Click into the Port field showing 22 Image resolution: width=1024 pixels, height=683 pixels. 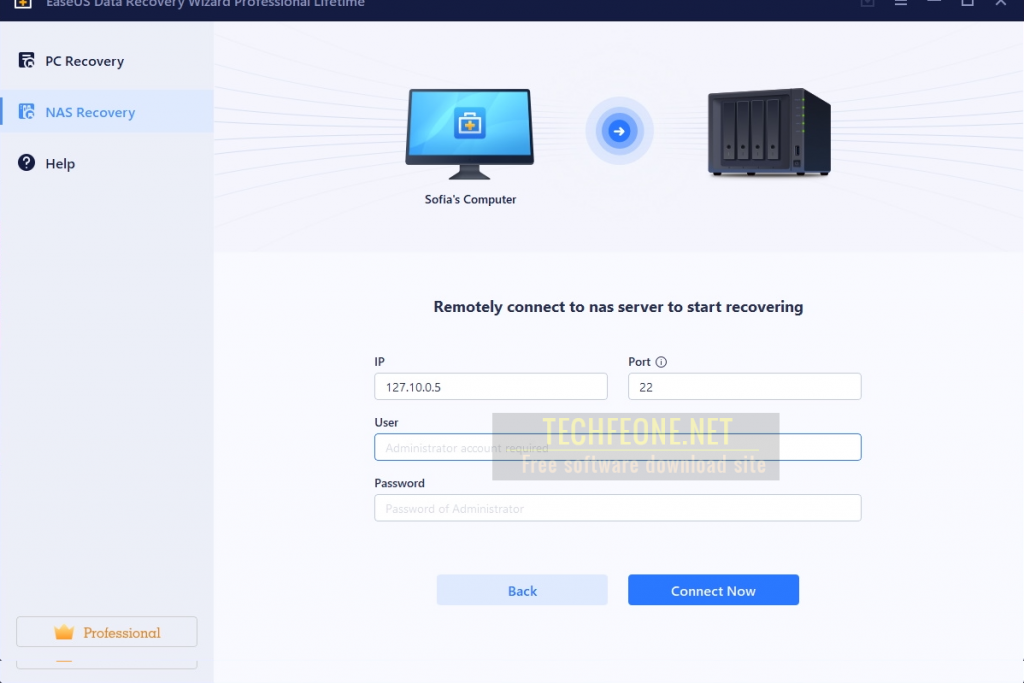[x=744, y=387]
